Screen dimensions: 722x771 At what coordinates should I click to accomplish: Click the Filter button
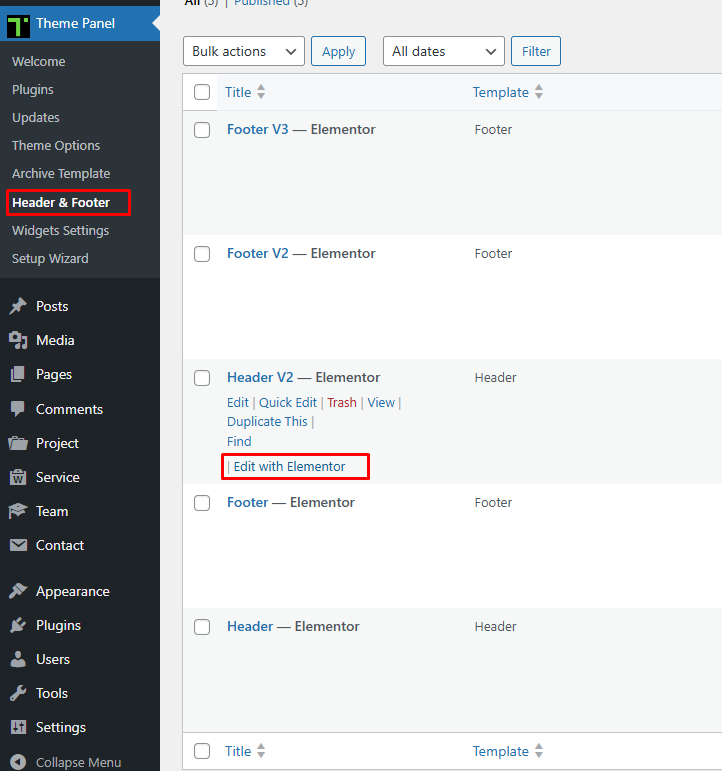point(536,51)
